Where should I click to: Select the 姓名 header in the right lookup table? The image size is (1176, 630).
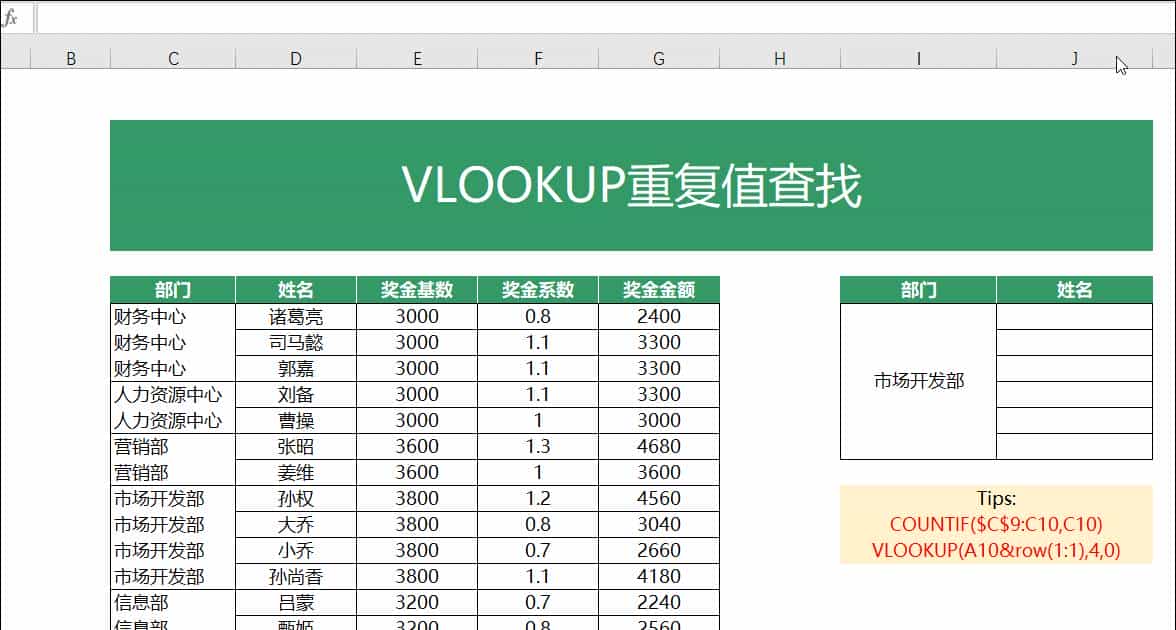[x=1073, y=289]
